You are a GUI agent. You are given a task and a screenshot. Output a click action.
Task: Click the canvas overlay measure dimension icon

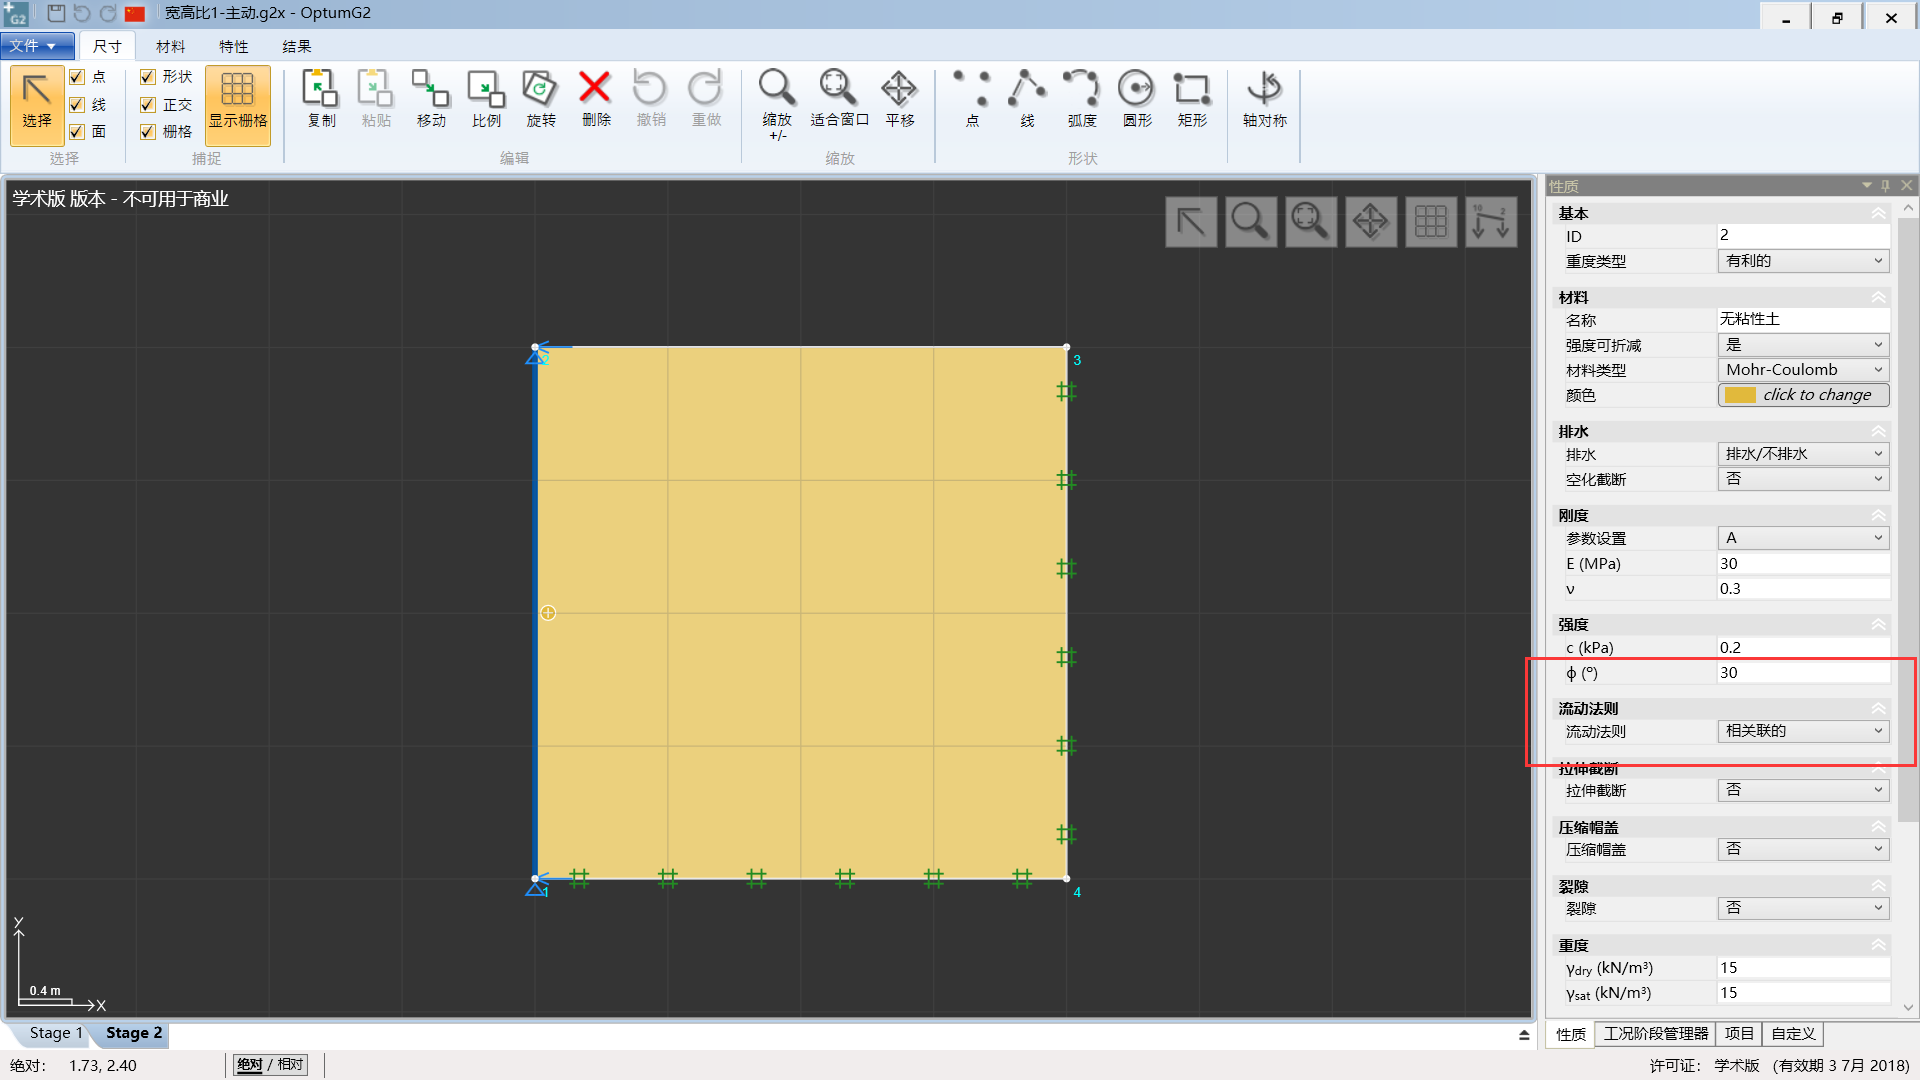[1491, 221]
